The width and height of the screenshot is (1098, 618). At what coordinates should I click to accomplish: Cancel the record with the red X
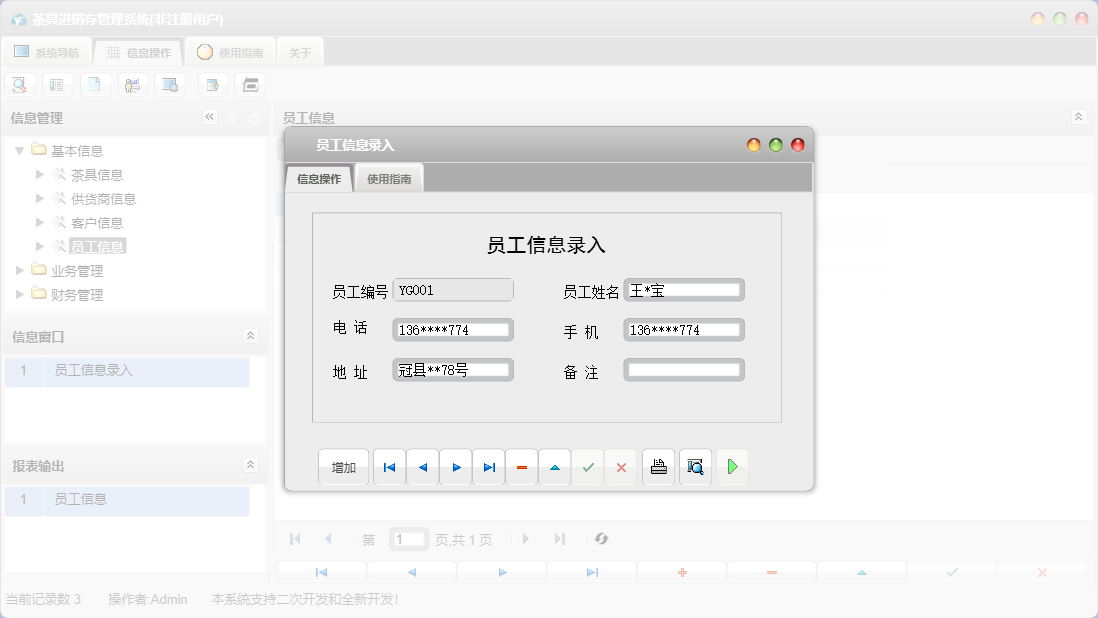[620, 466]
